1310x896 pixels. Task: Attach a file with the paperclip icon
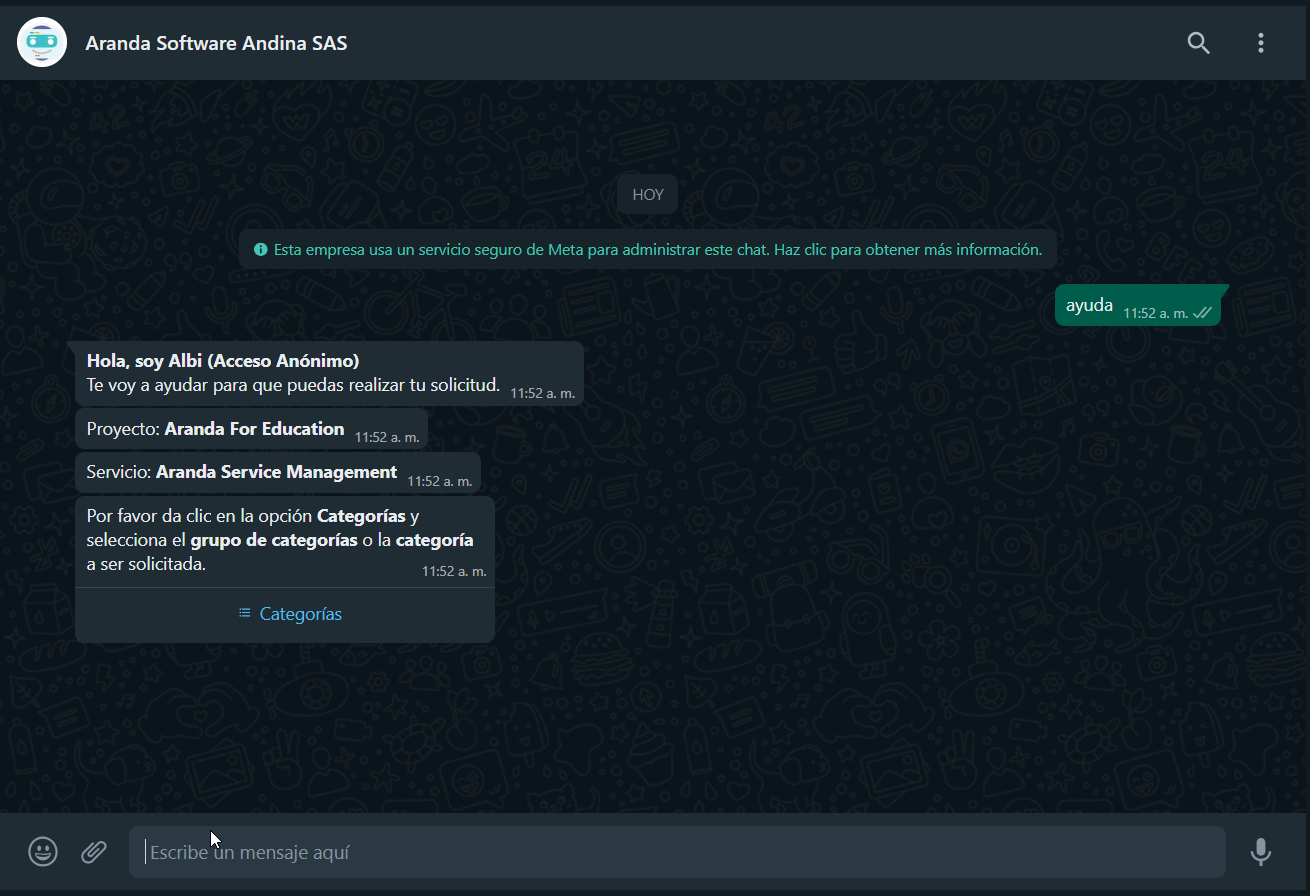pyautogui.click(x=94, y=852)
